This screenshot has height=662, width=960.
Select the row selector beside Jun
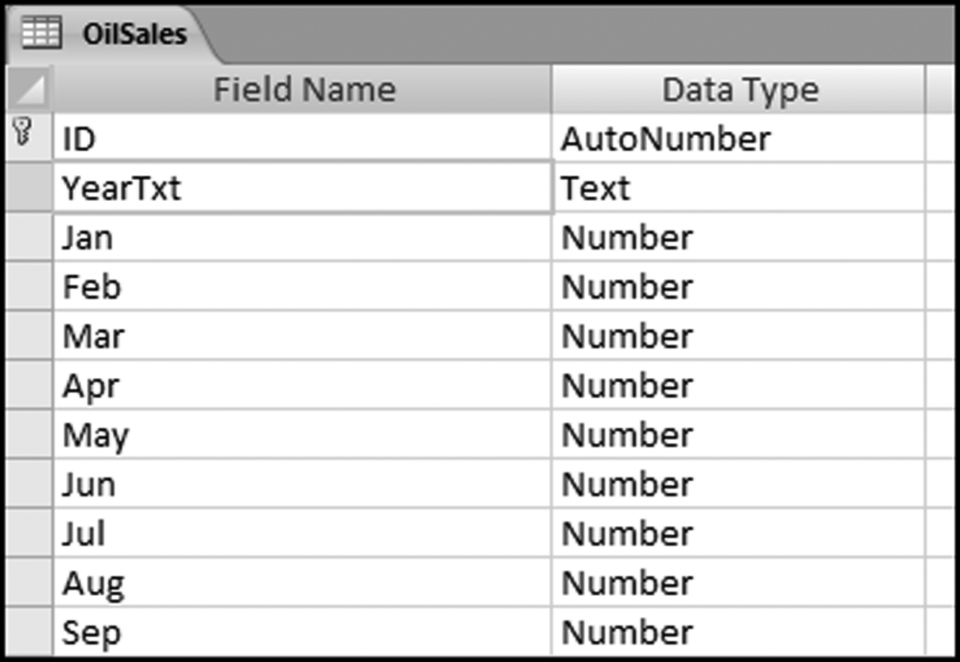tap(30, 484)
